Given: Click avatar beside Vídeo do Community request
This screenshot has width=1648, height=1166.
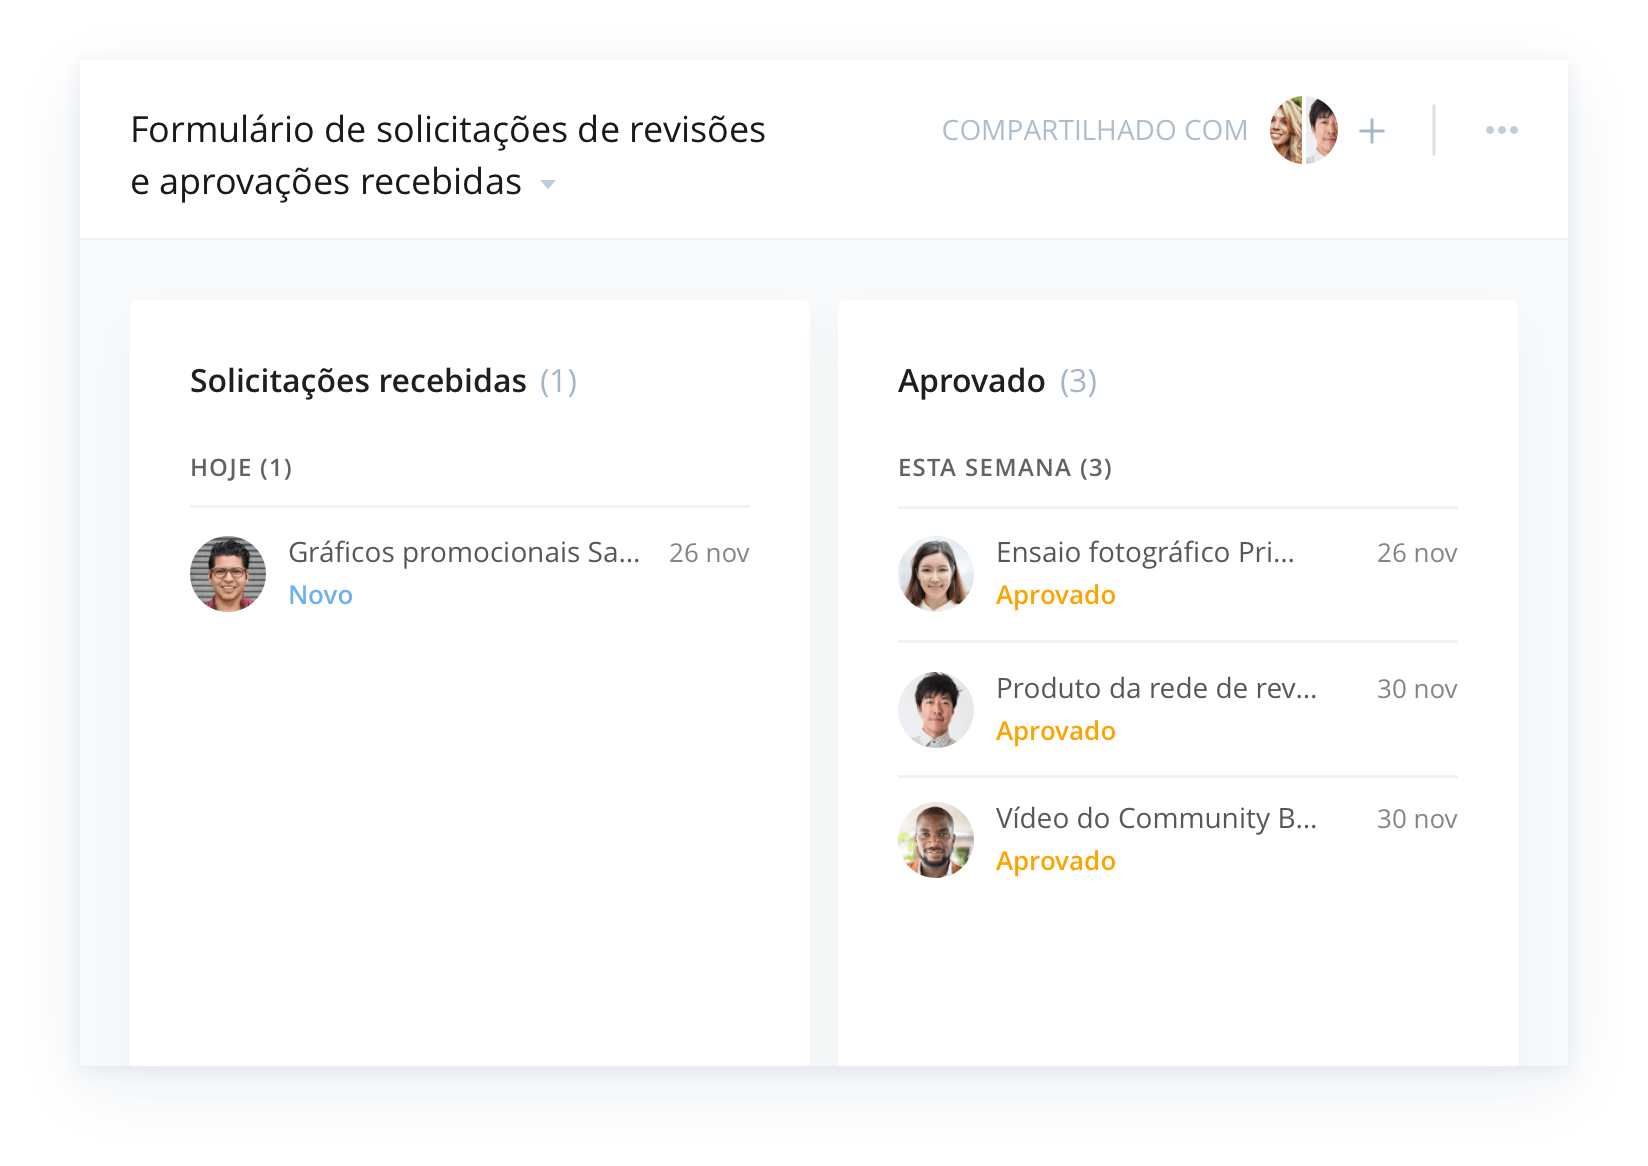Looking at the screenshot, I should [936, 840].
